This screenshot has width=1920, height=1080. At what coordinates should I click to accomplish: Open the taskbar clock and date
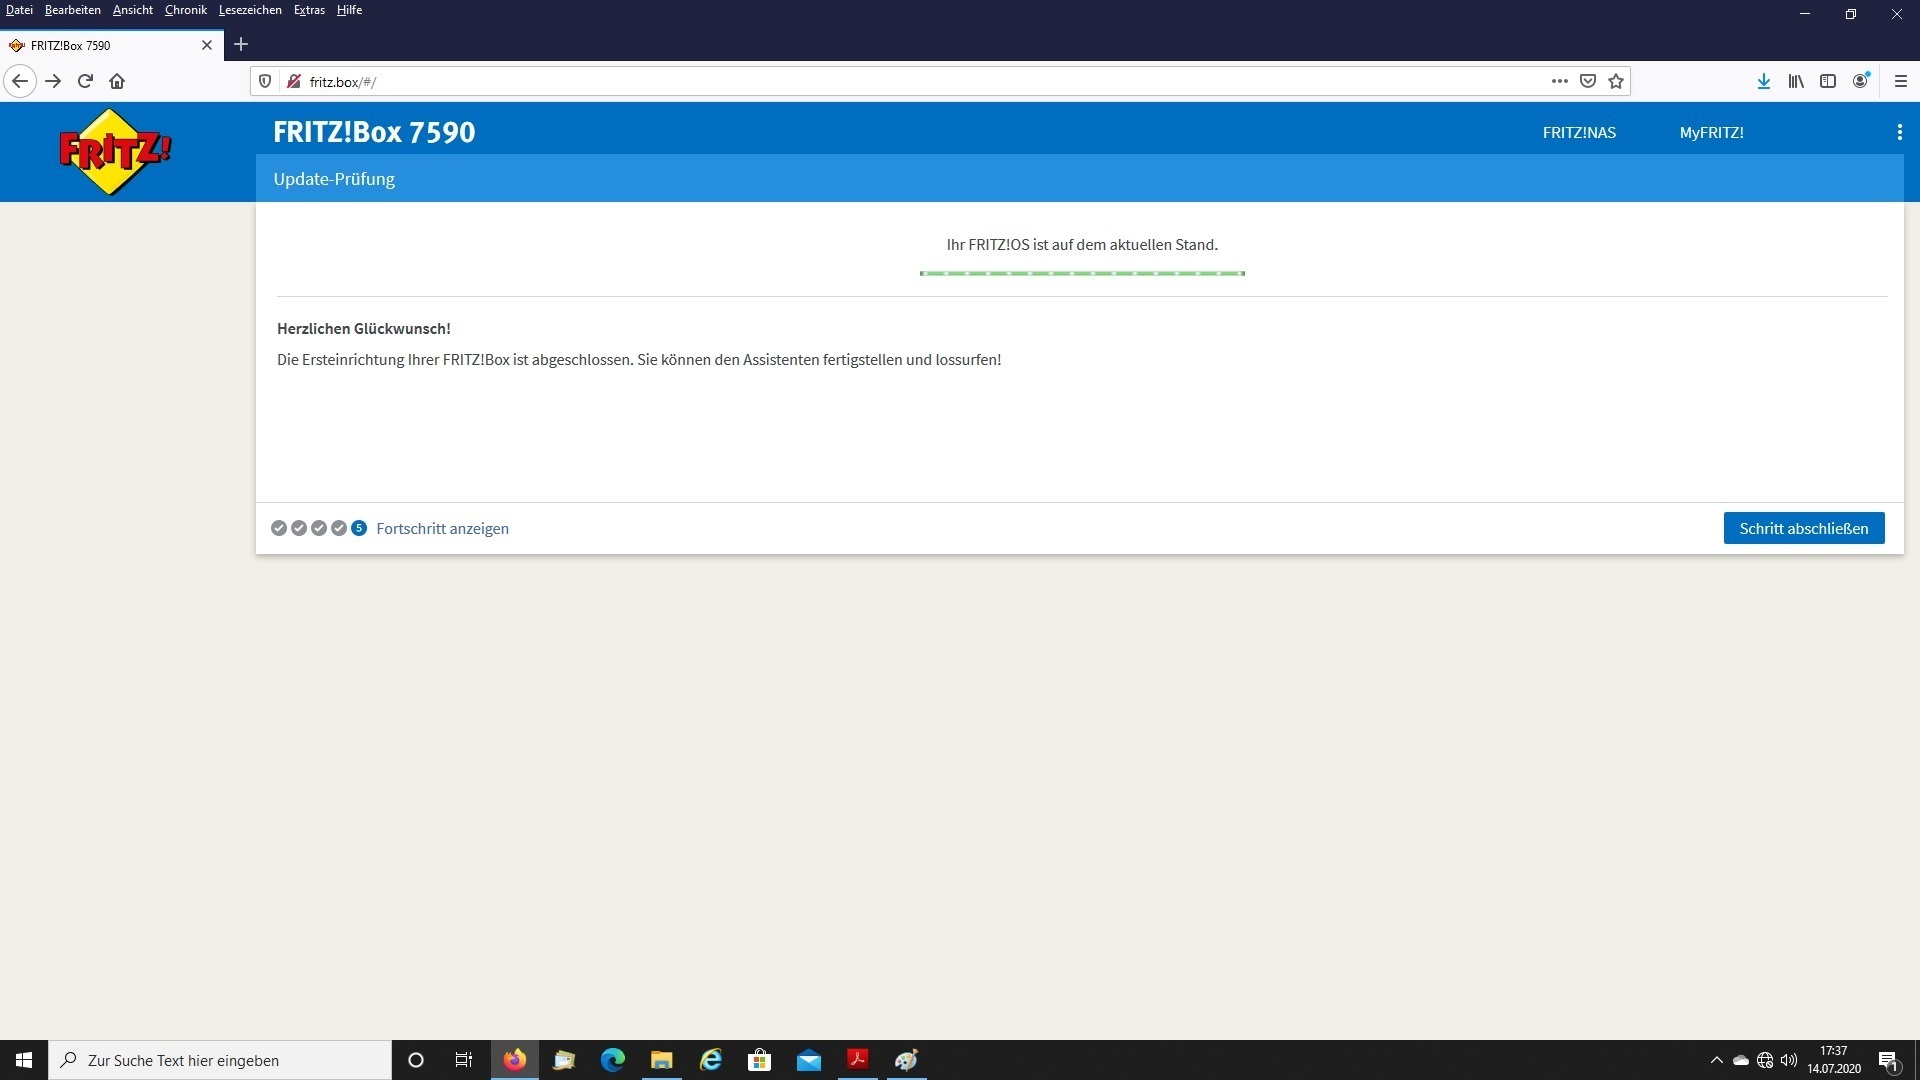pos(1833,1060)
